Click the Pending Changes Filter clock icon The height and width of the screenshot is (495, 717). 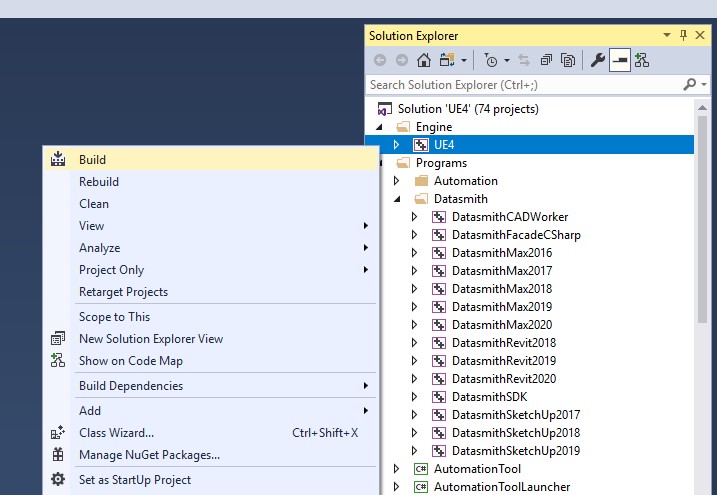pos(491,60)
